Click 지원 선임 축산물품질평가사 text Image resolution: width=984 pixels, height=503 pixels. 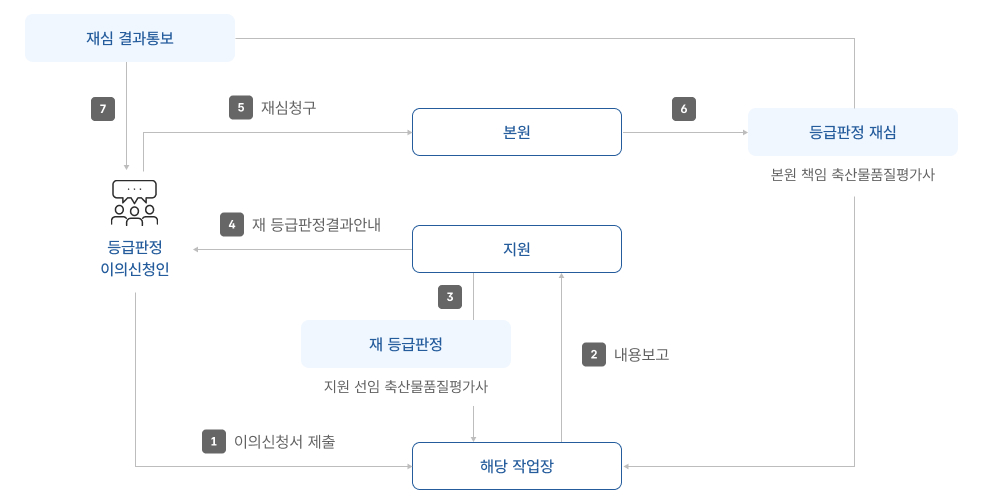406,386
